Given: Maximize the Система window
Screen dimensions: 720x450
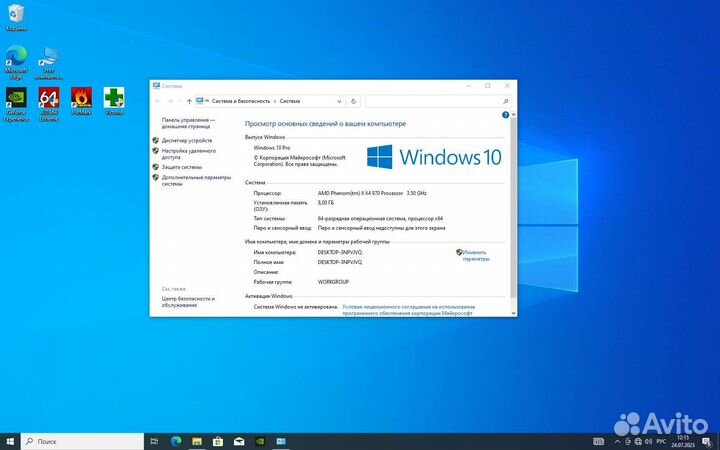Looking at the screenshot, I should point(488,86).
